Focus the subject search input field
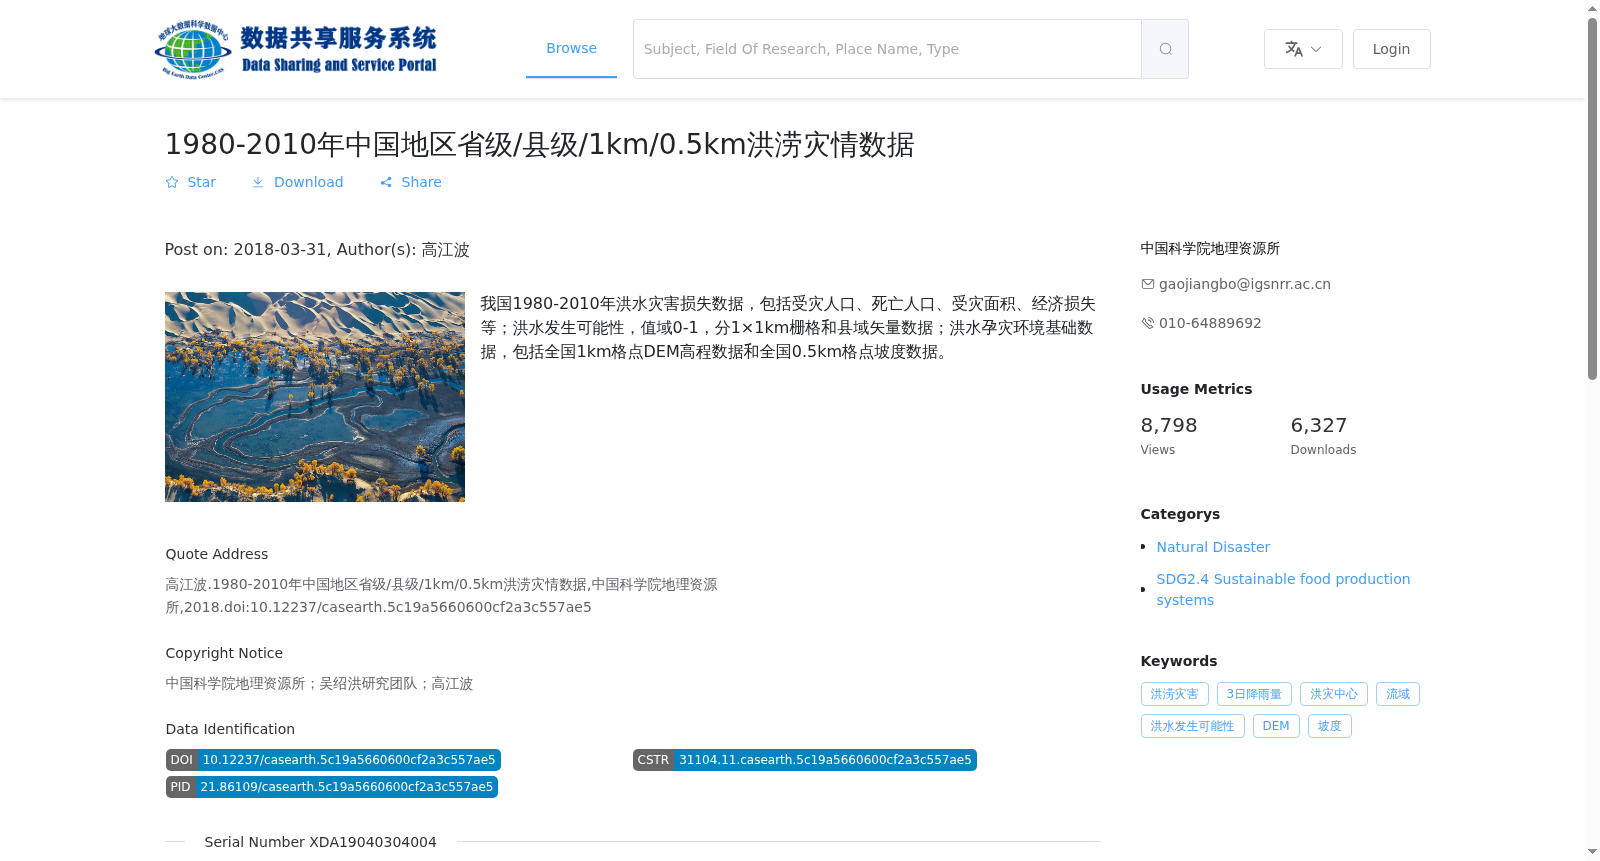This screenshot has width=1600, height=861. pos(887,49)
